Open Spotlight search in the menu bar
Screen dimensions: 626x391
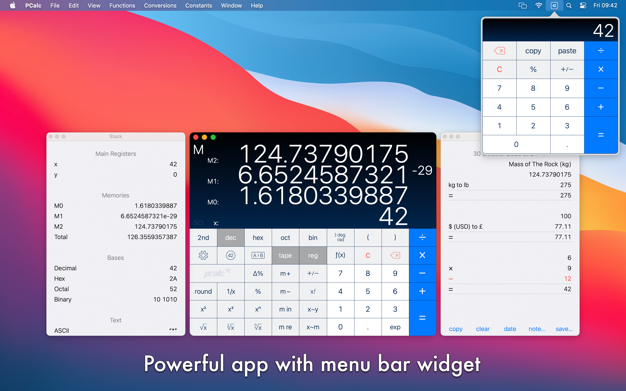pyautogui.click(x=569, y=6)
